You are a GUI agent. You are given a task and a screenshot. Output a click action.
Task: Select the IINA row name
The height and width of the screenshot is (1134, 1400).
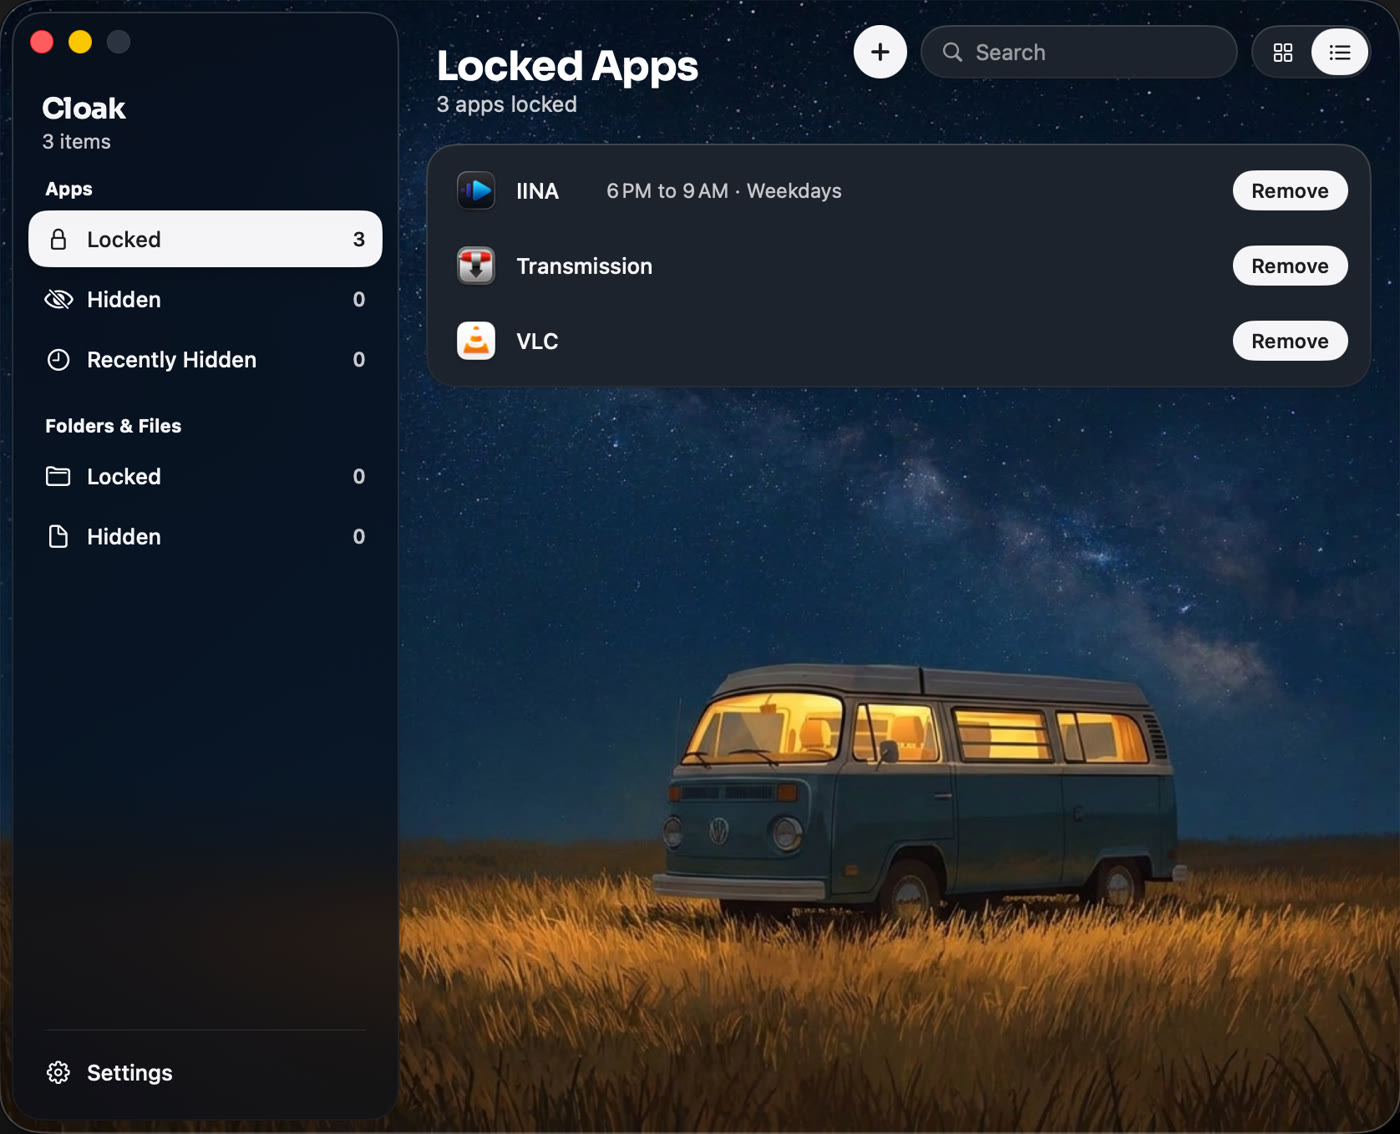coord(537,191)
